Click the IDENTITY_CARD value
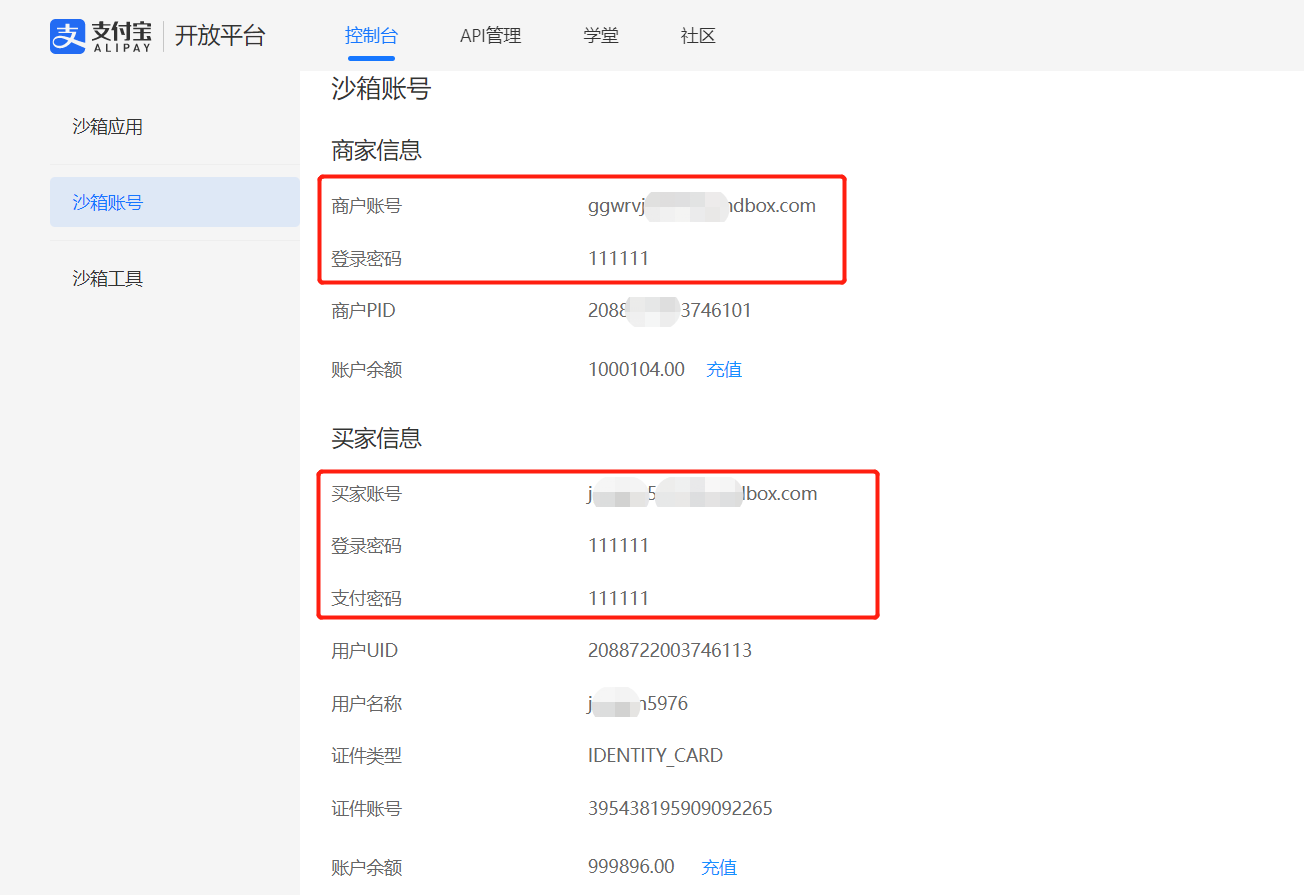Viewport: 1304px width, 895px height. pos(655,756)
